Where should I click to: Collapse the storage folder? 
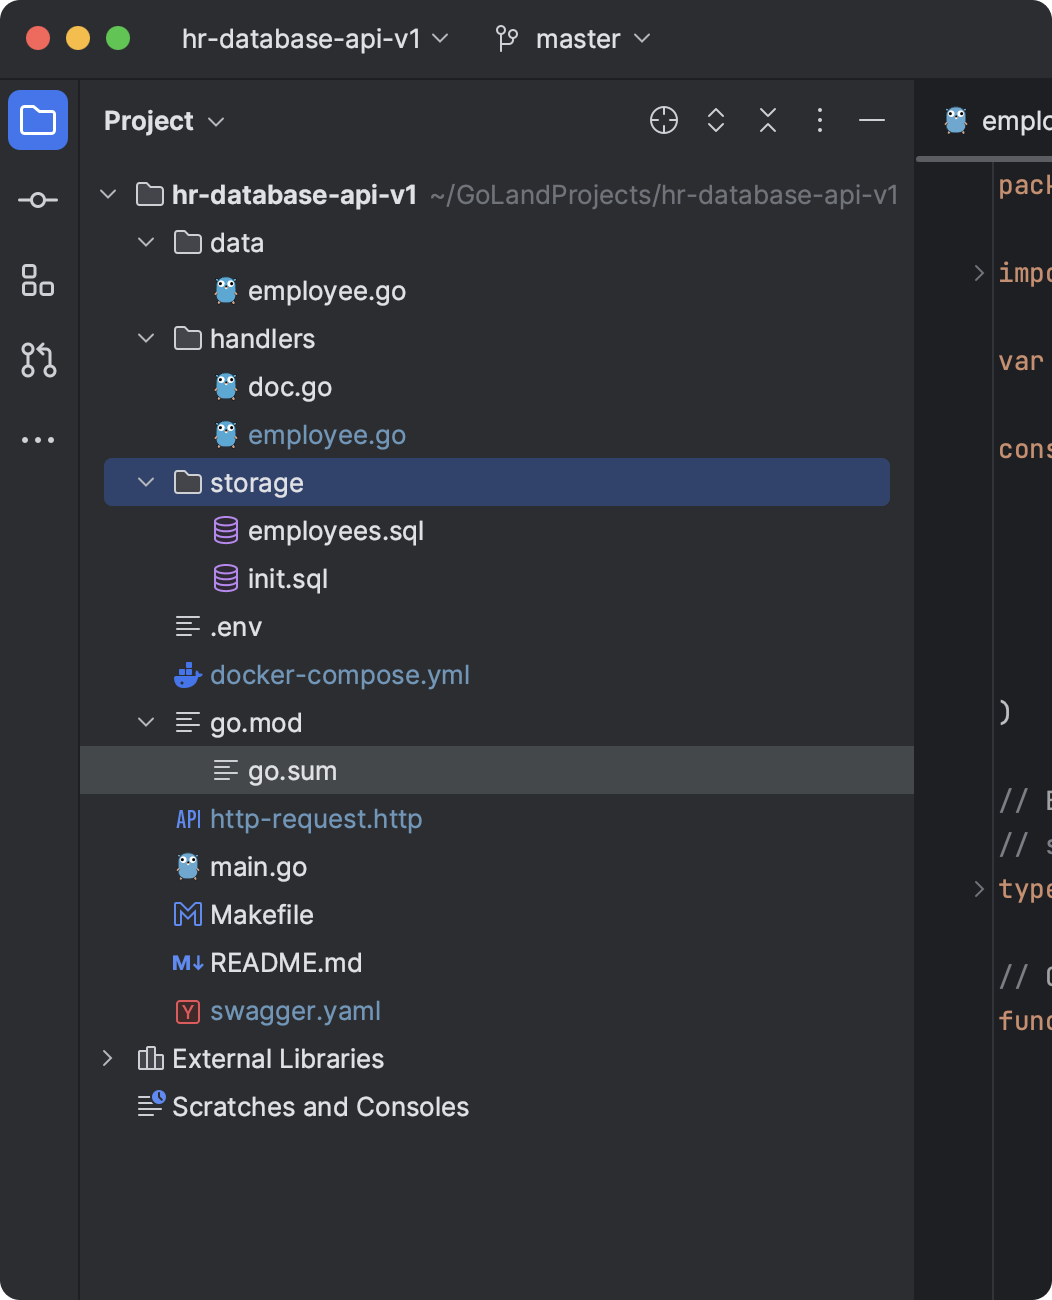[x=146, y=483]
